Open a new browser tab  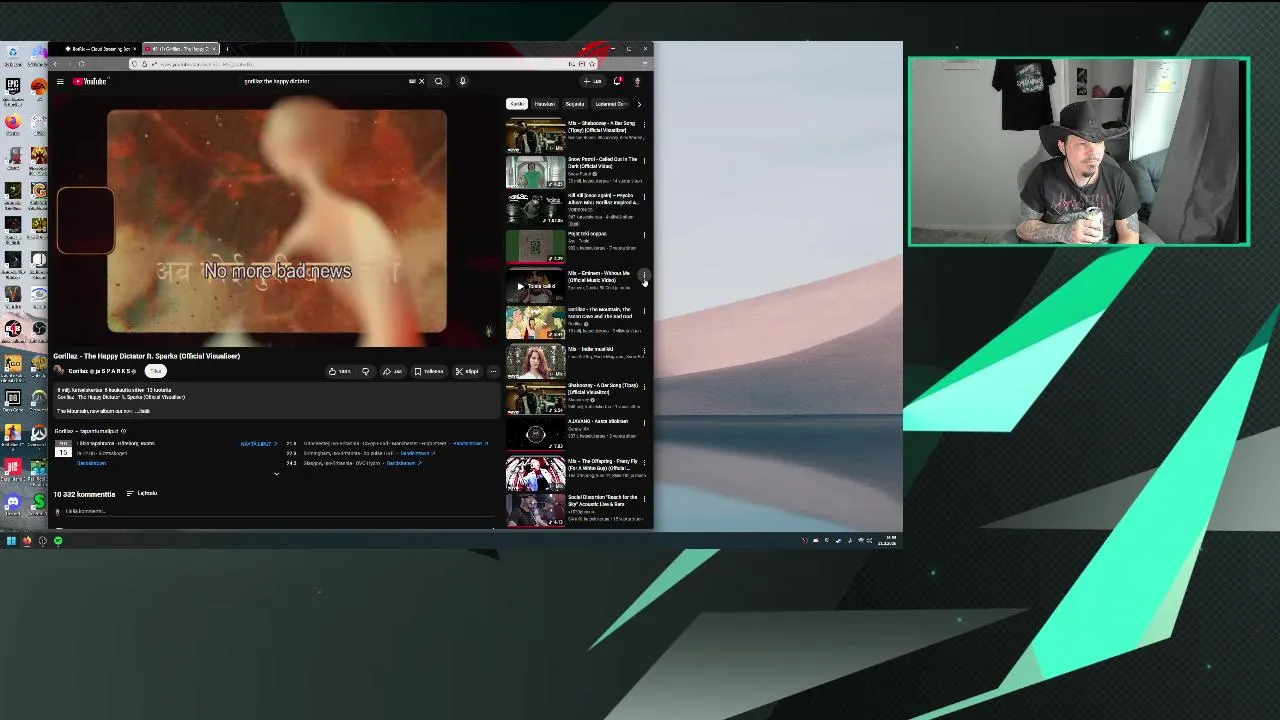pos(227,49)
